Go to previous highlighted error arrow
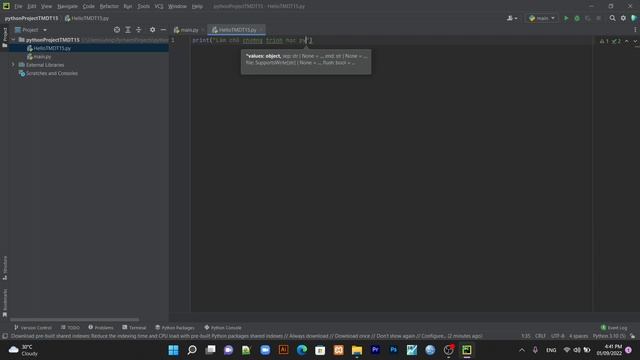Screen dimensions: 640x360 click(x=627, y=41)
